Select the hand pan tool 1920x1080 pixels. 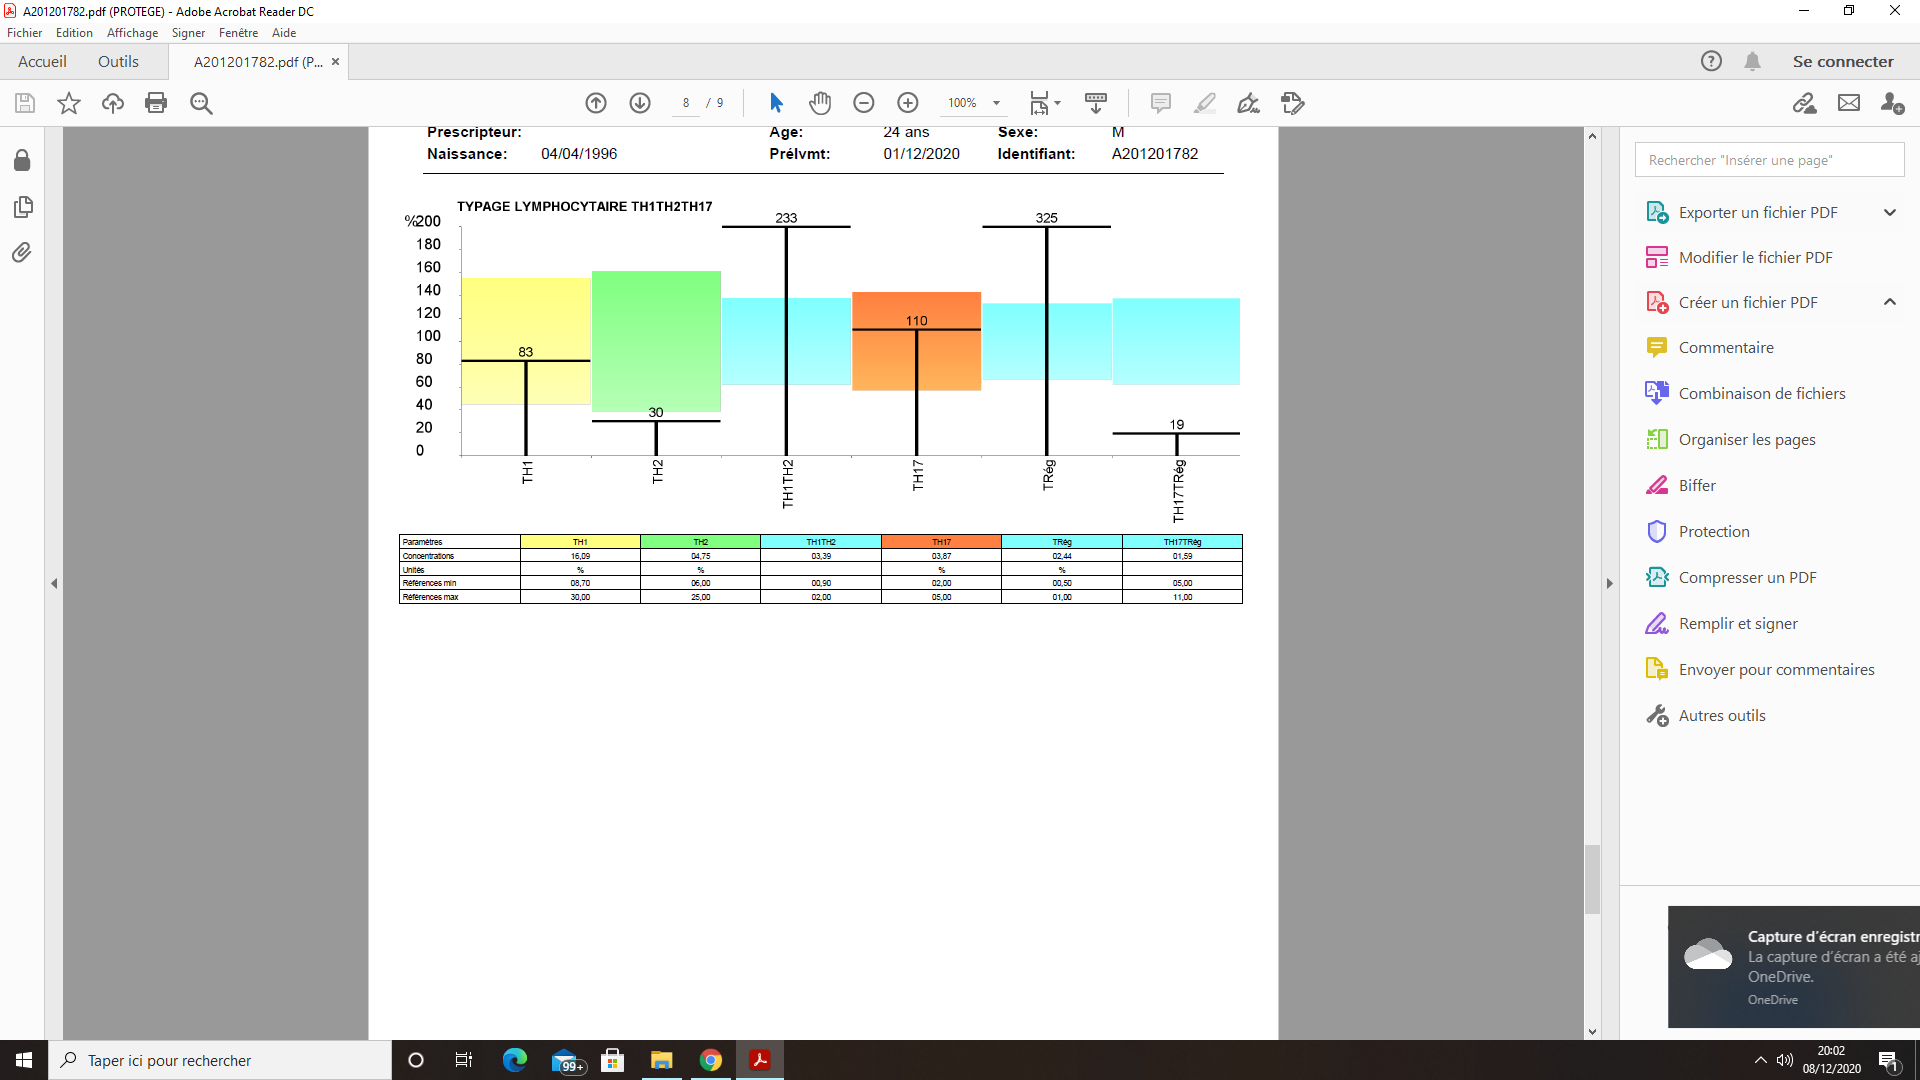820,103
